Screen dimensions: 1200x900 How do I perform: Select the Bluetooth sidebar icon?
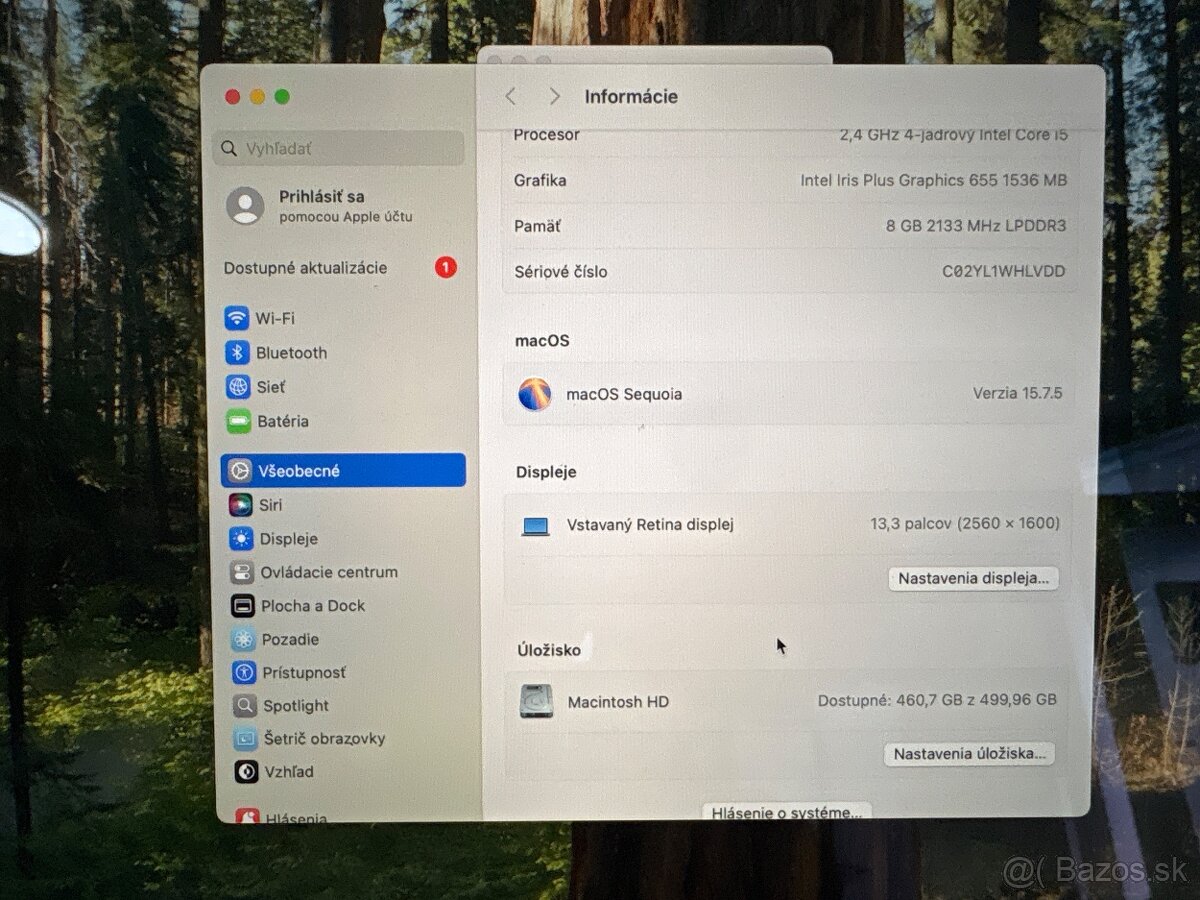237,353
